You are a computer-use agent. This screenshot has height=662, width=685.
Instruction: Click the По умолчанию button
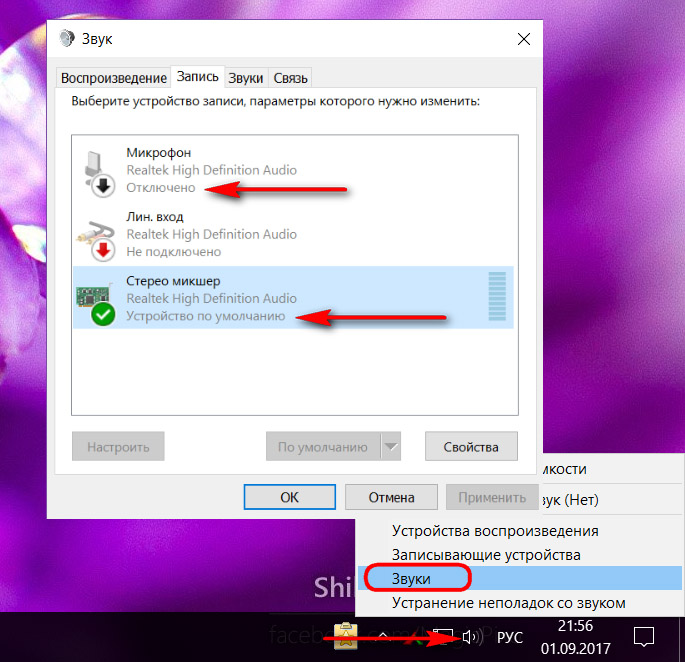tap(323, 446)
